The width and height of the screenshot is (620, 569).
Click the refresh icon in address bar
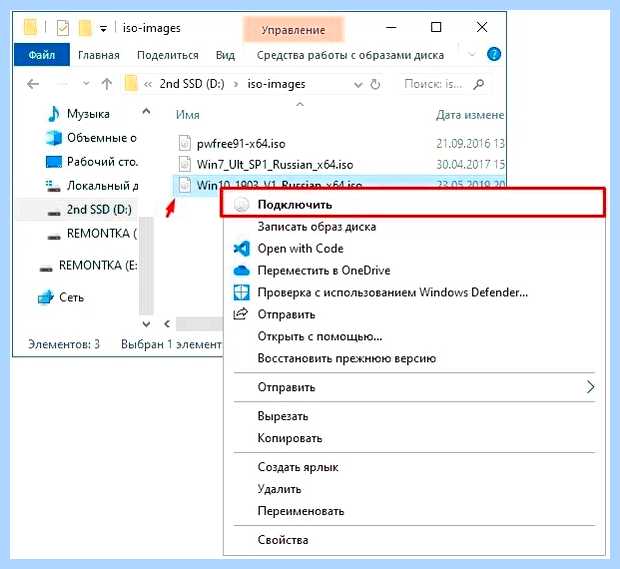(375, 84)
